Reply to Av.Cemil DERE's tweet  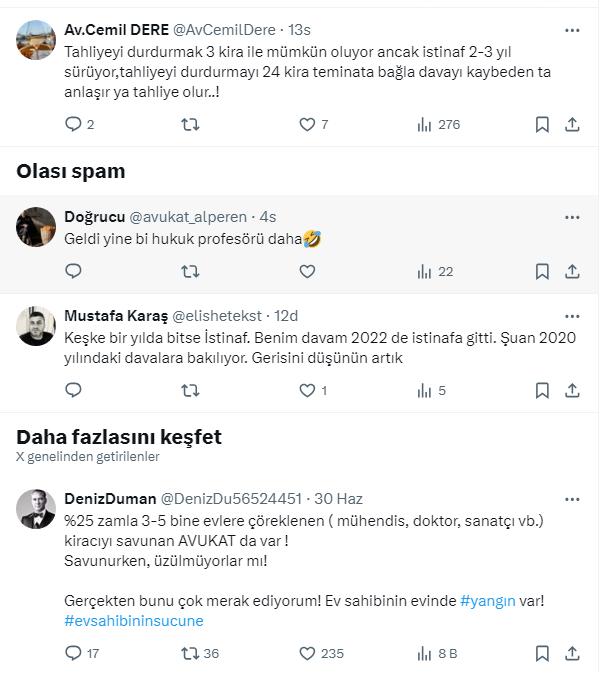[73, 125]
